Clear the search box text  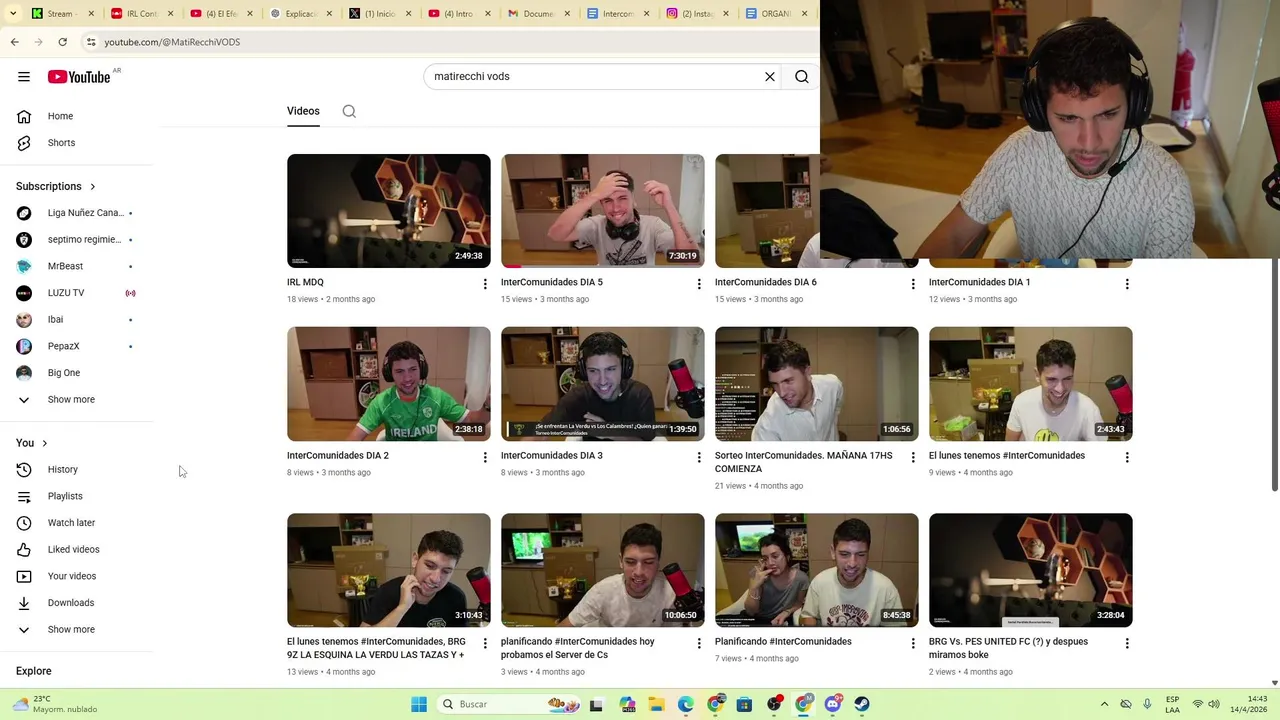(x=770, y=77)
